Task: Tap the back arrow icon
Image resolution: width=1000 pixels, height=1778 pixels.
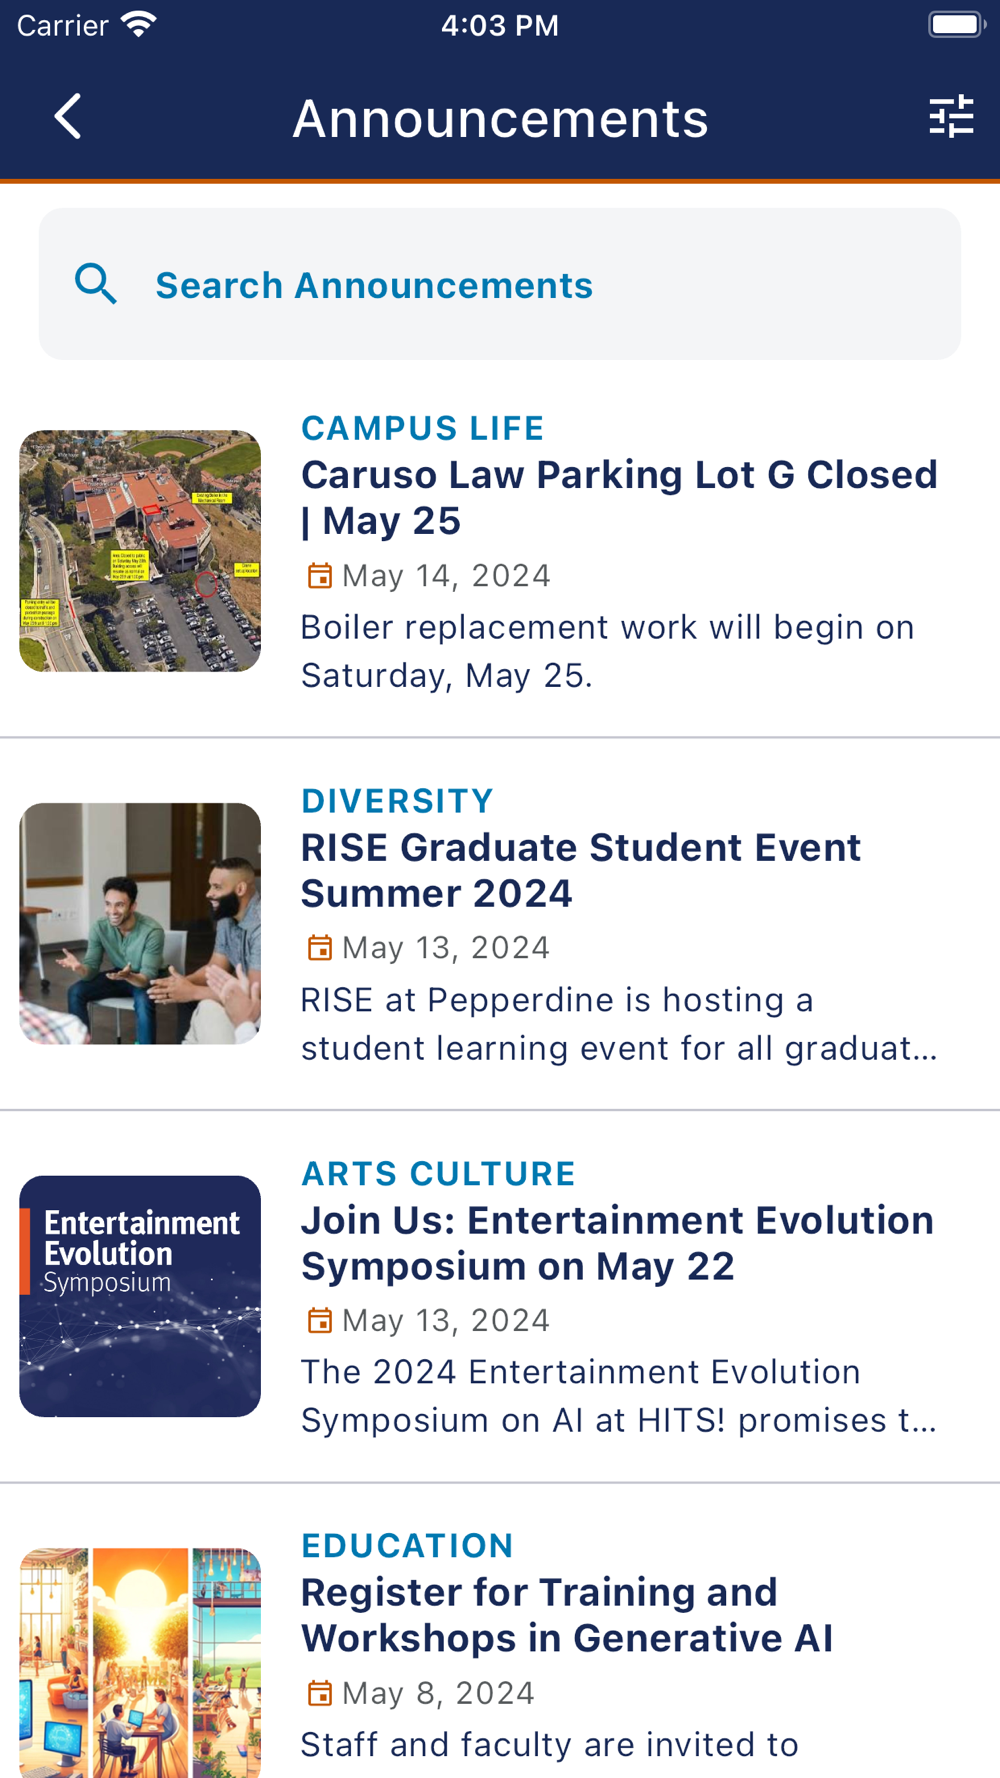Action: click(x=68, y=117)
